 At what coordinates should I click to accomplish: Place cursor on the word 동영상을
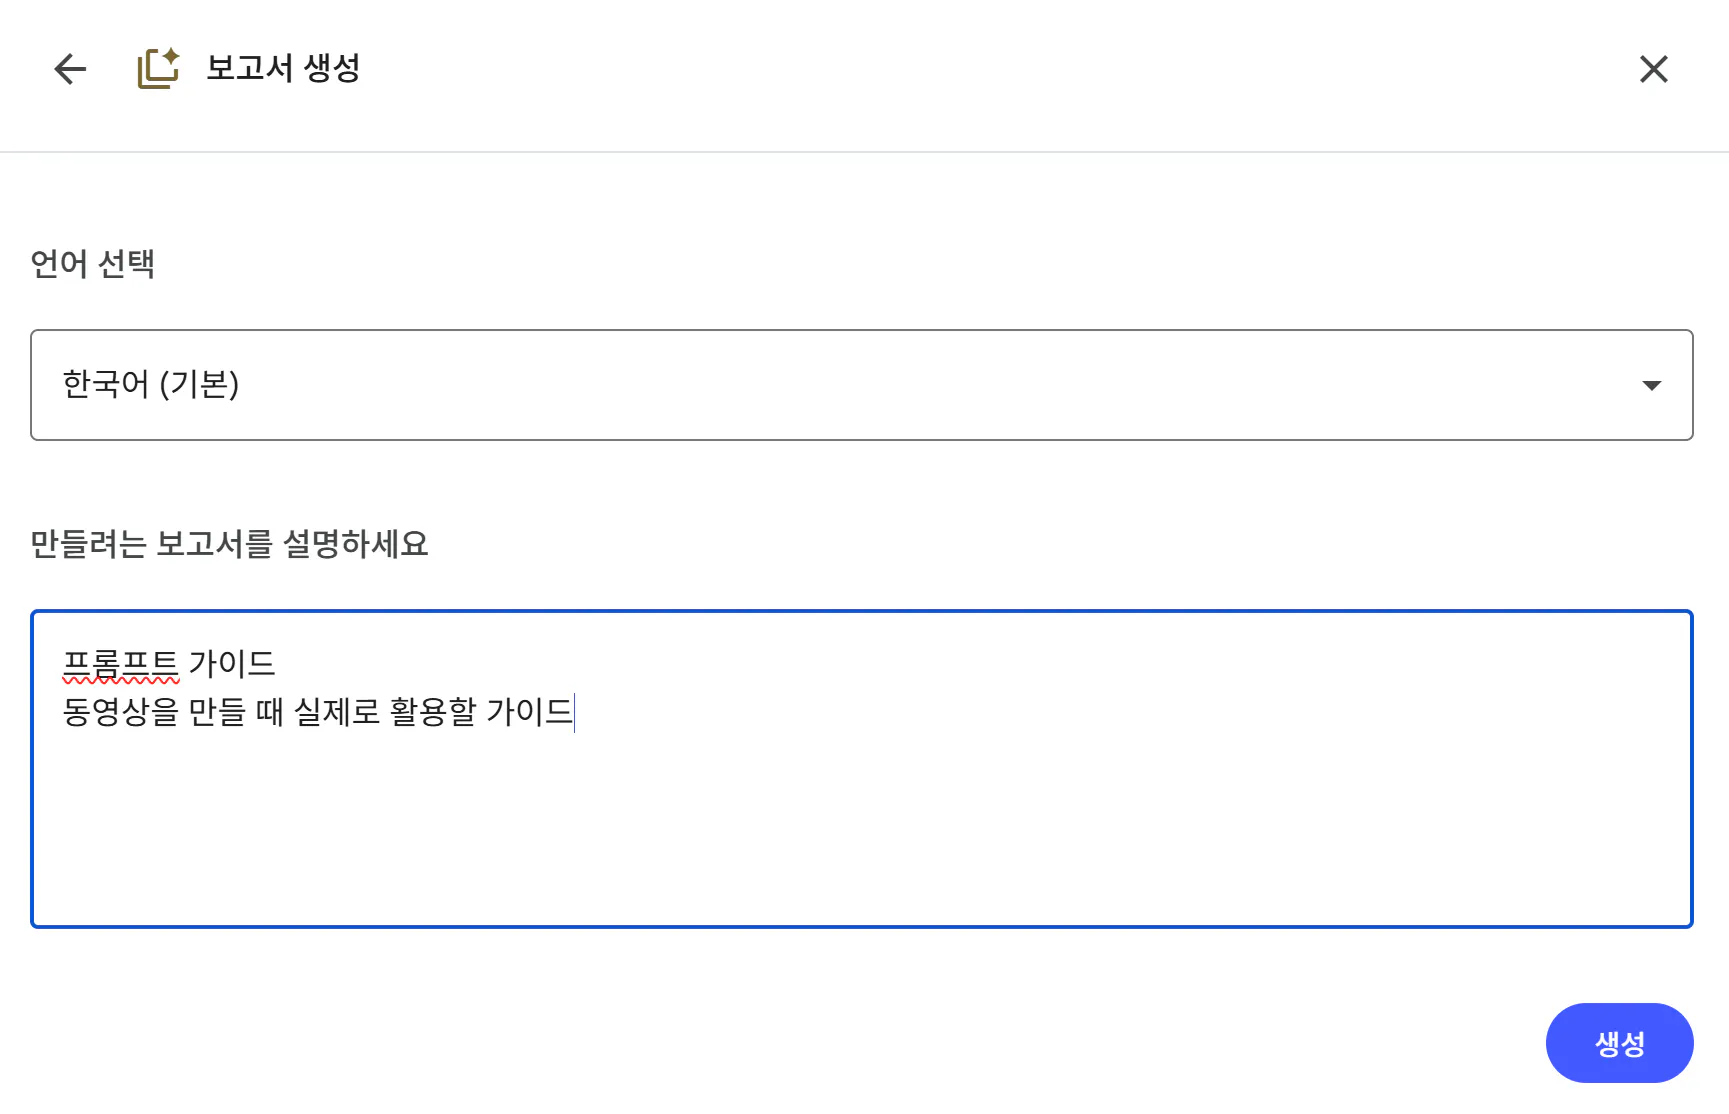point(120,712)
